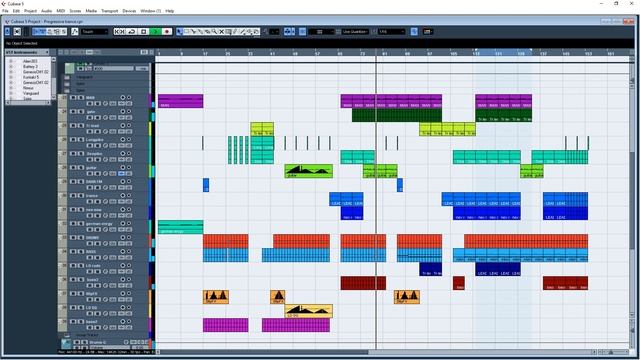
Task: Select the Mute X tool
Action: coord(221,31)
